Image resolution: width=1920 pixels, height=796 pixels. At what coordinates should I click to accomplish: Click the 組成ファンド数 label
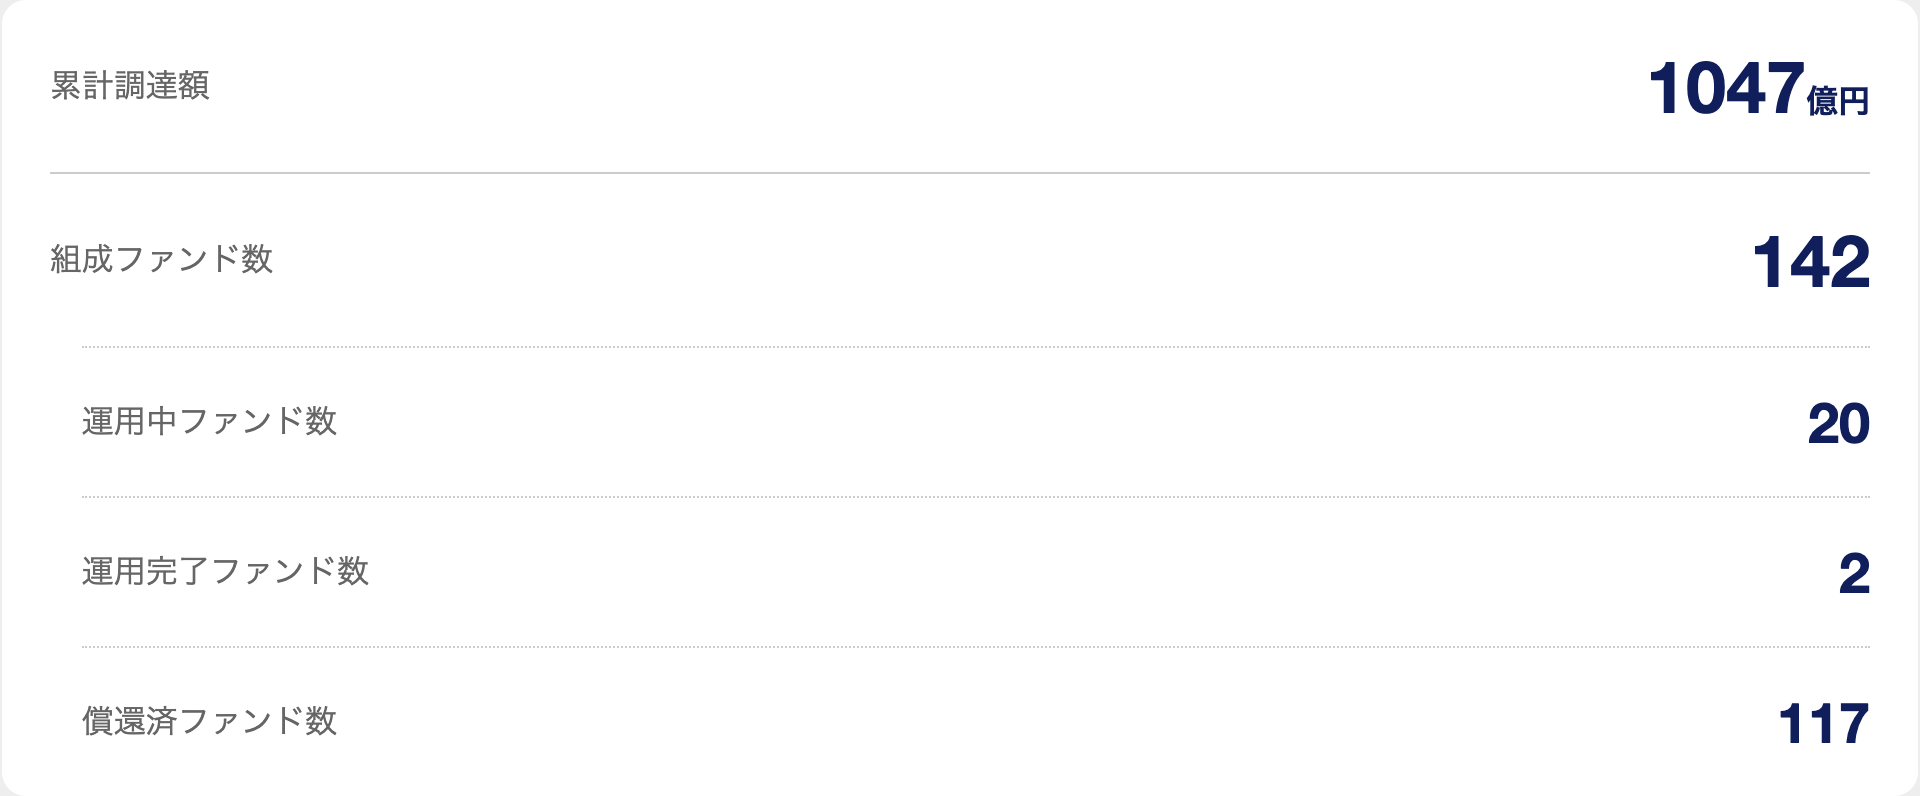pos(162,260)
